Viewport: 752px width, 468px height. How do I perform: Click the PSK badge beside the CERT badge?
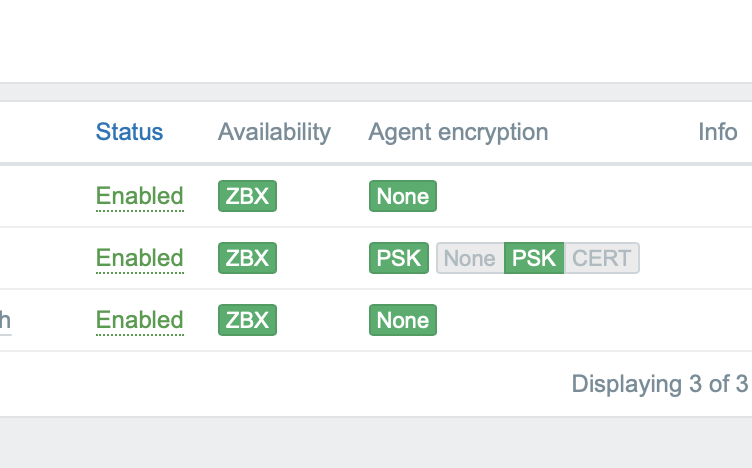534,258
